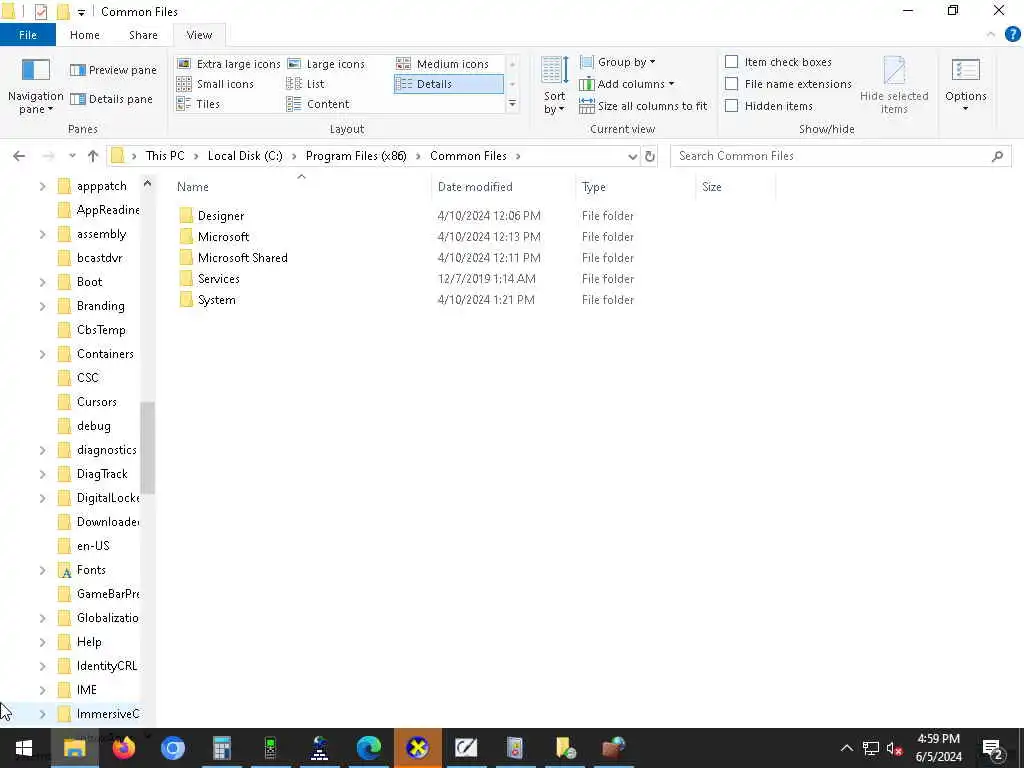The height and width of the screenshot is (768, 1024).
Task: Show hidden tray icons chevron
Action: pyautogui.click(x=846, y=748)
